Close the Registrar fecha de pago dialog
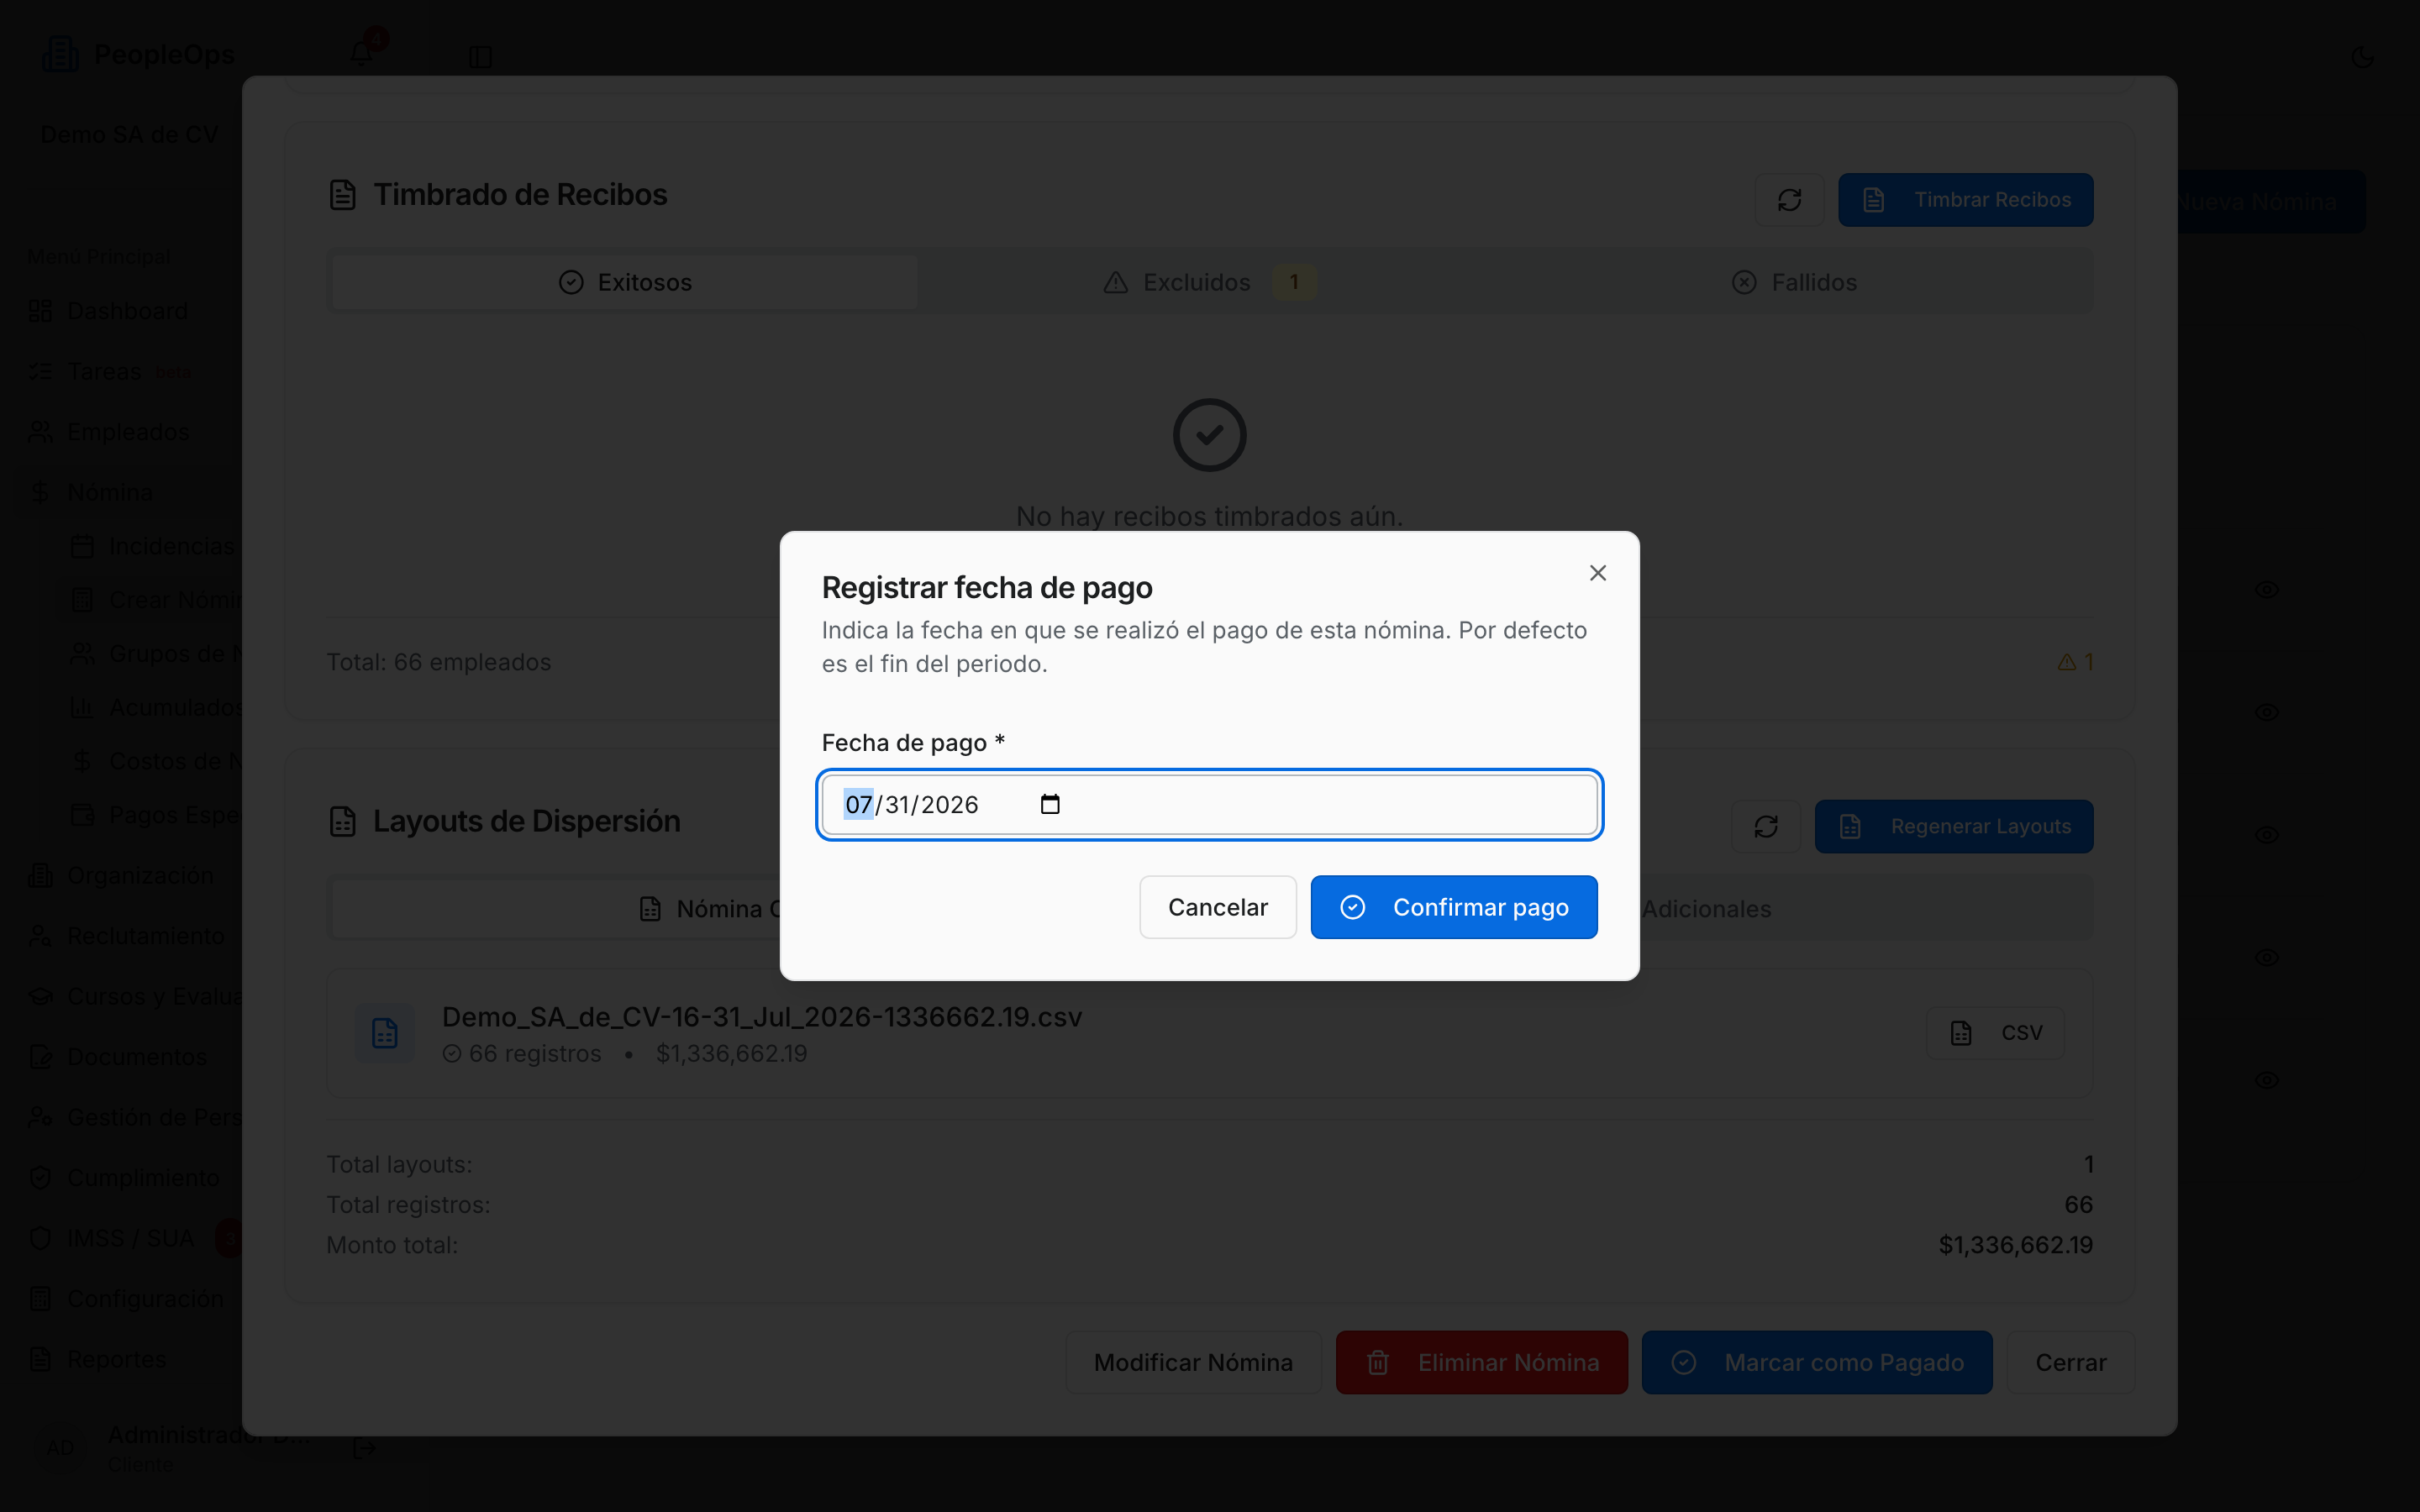2420x1512 pixels. [1598, 573]
